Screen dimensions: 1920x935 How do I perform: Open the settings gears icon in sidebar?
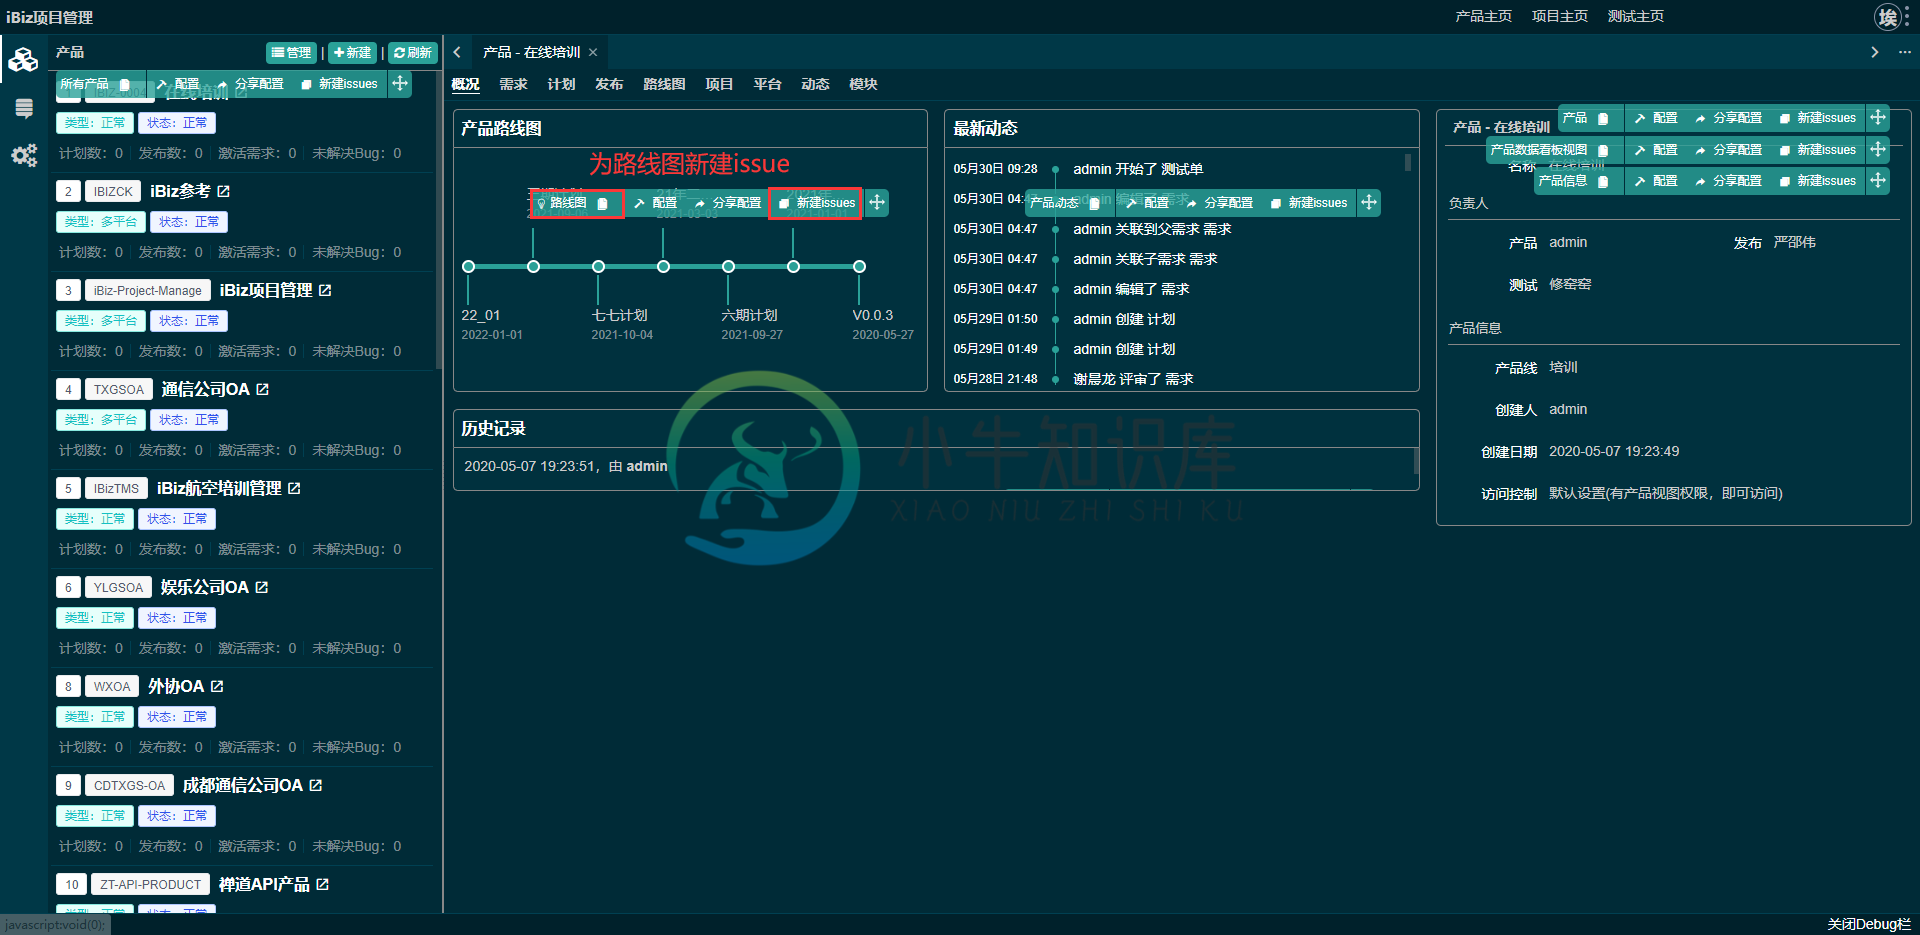coord(24,155)
